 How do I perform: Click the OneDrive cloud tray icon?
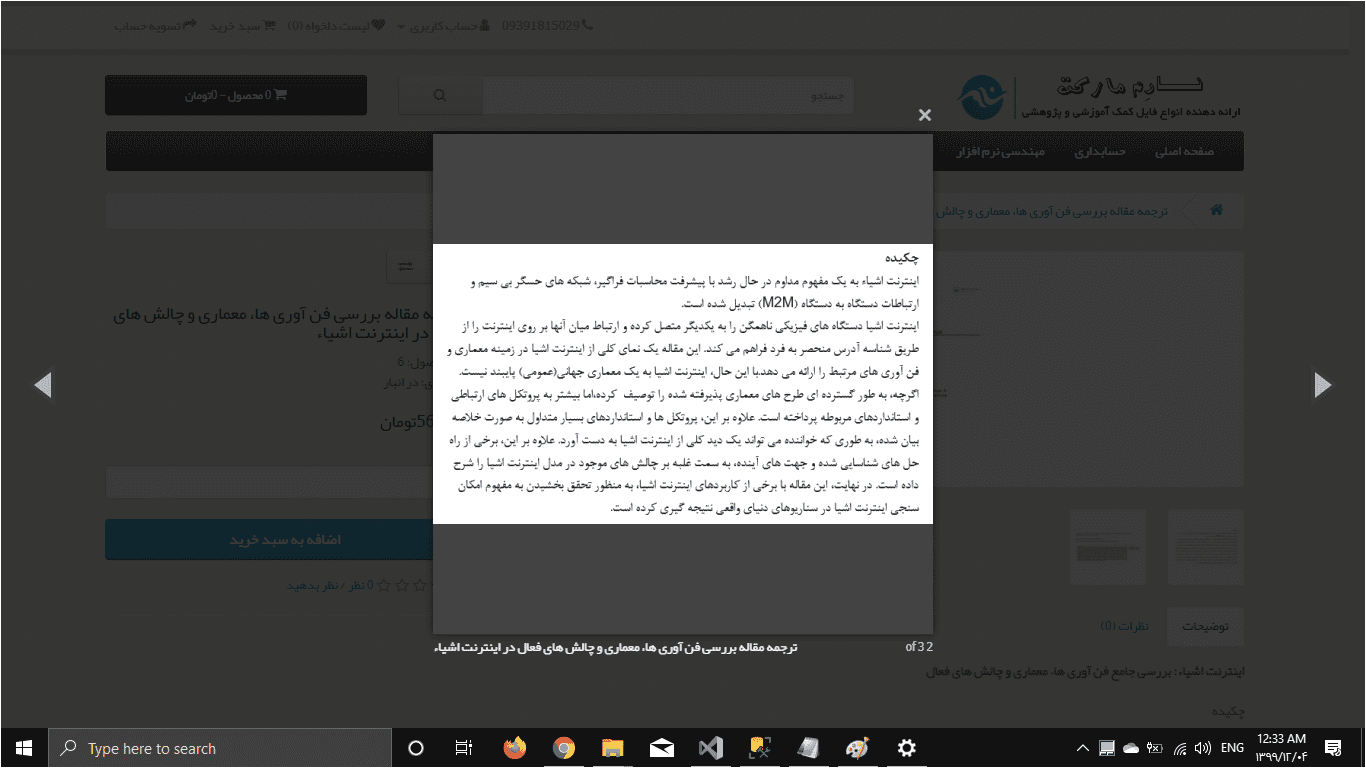[1131, 748]
